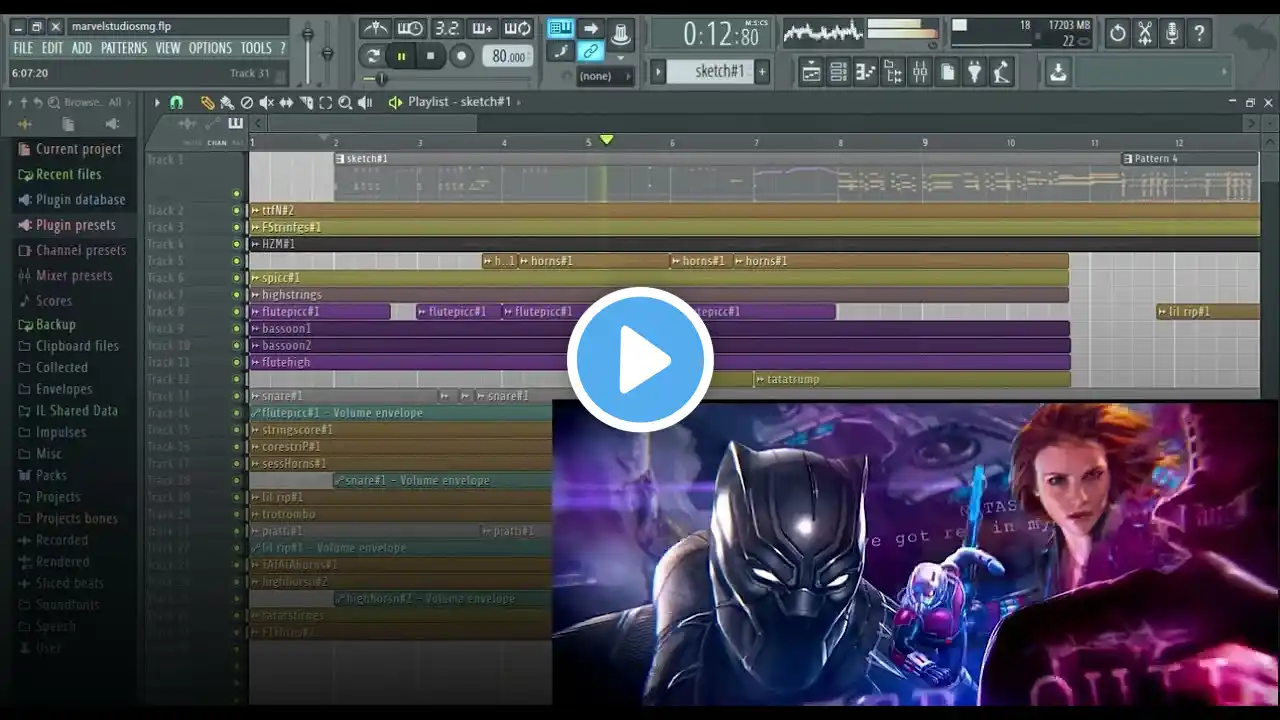This screenshot has width=1280, height=720.
Task: Expand the Clipboard files browser folder
Action: pos(69,346)
